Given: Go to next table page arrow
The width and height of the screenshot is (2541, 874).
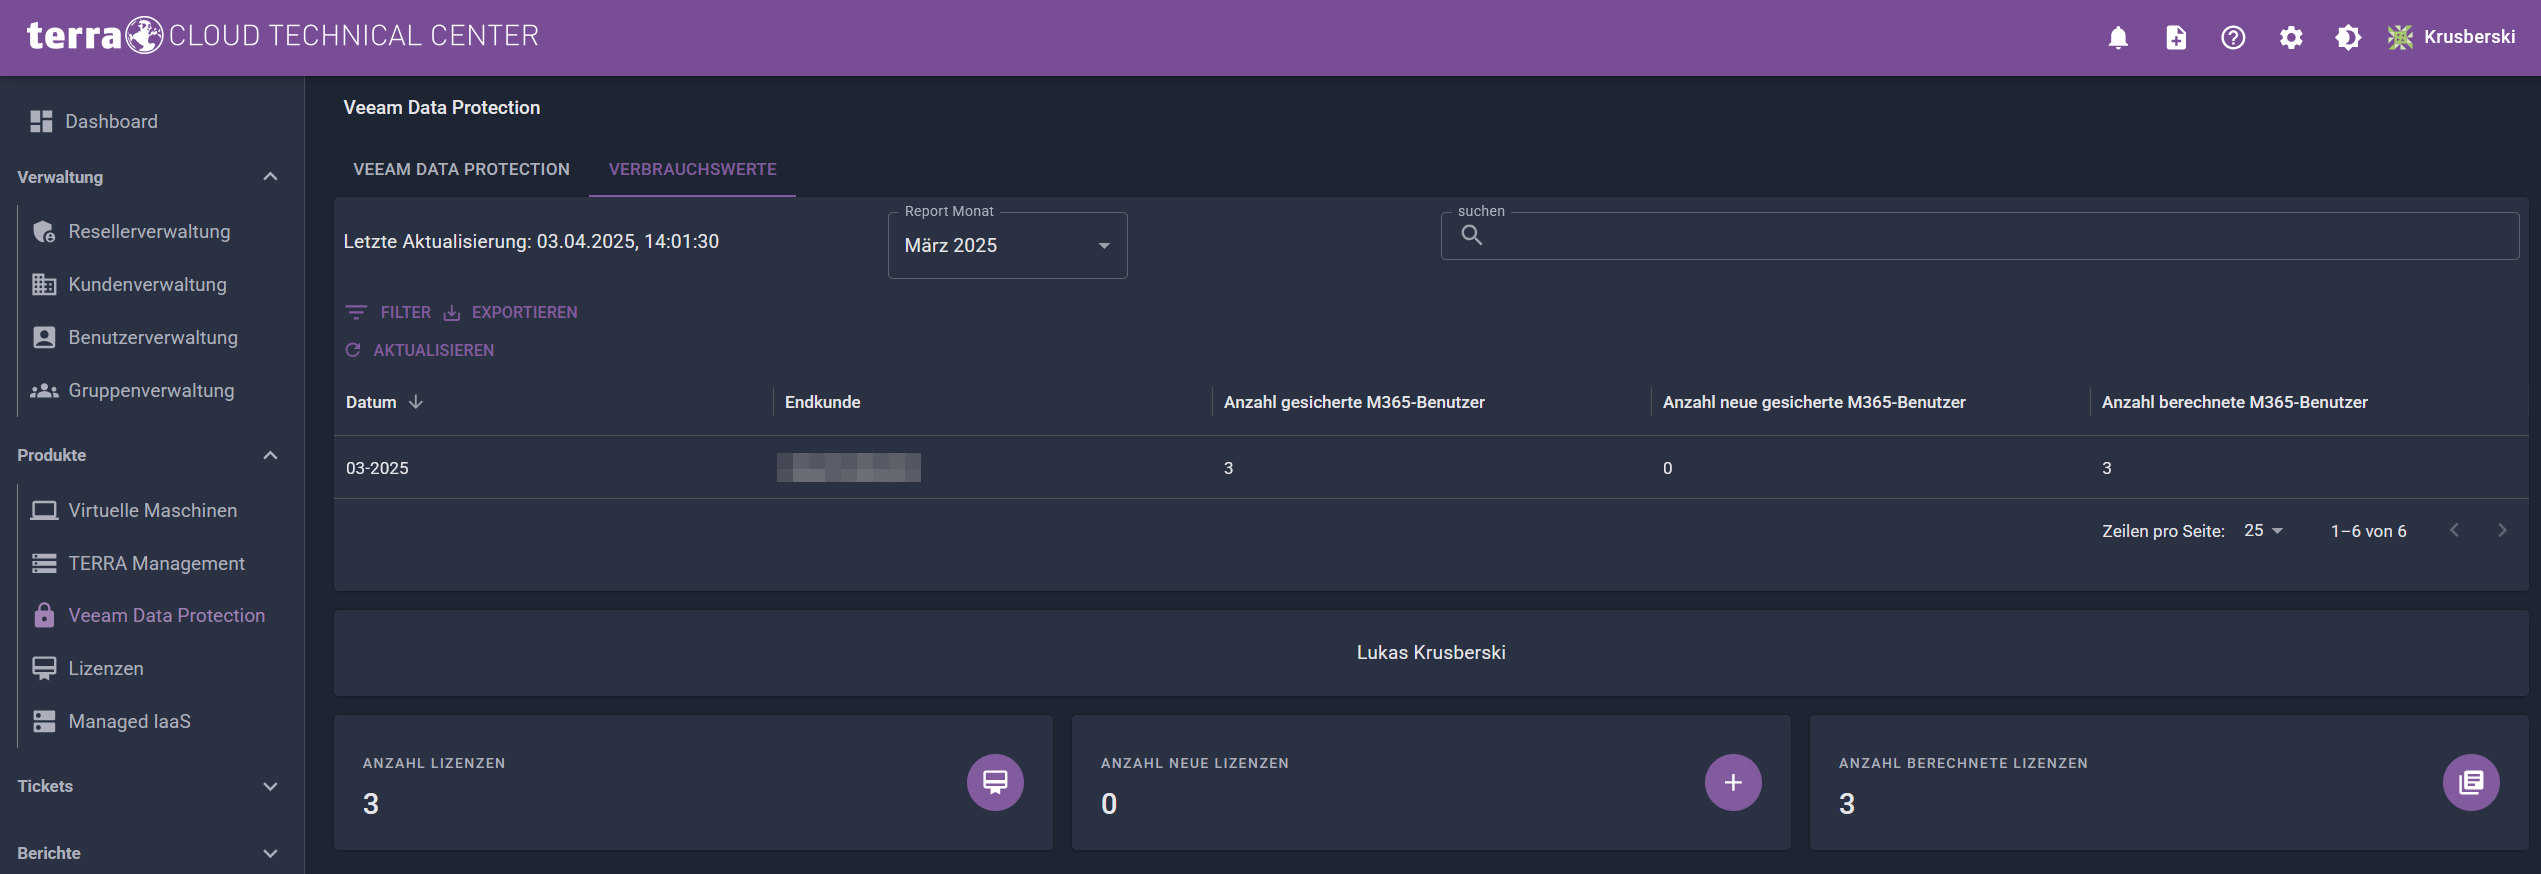Looking at the screenshot, I should click(2502, 531).
